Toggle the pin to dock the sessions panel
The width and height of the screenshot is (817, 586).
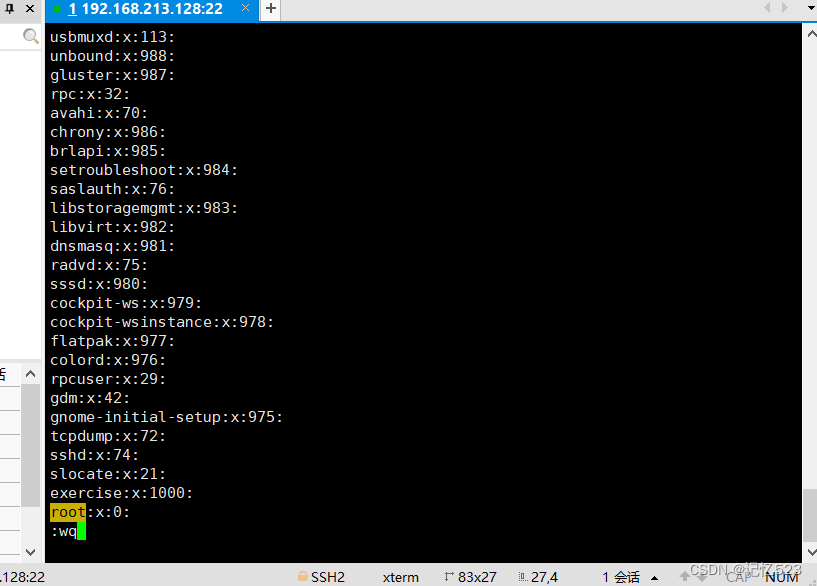tap(8, 8)
